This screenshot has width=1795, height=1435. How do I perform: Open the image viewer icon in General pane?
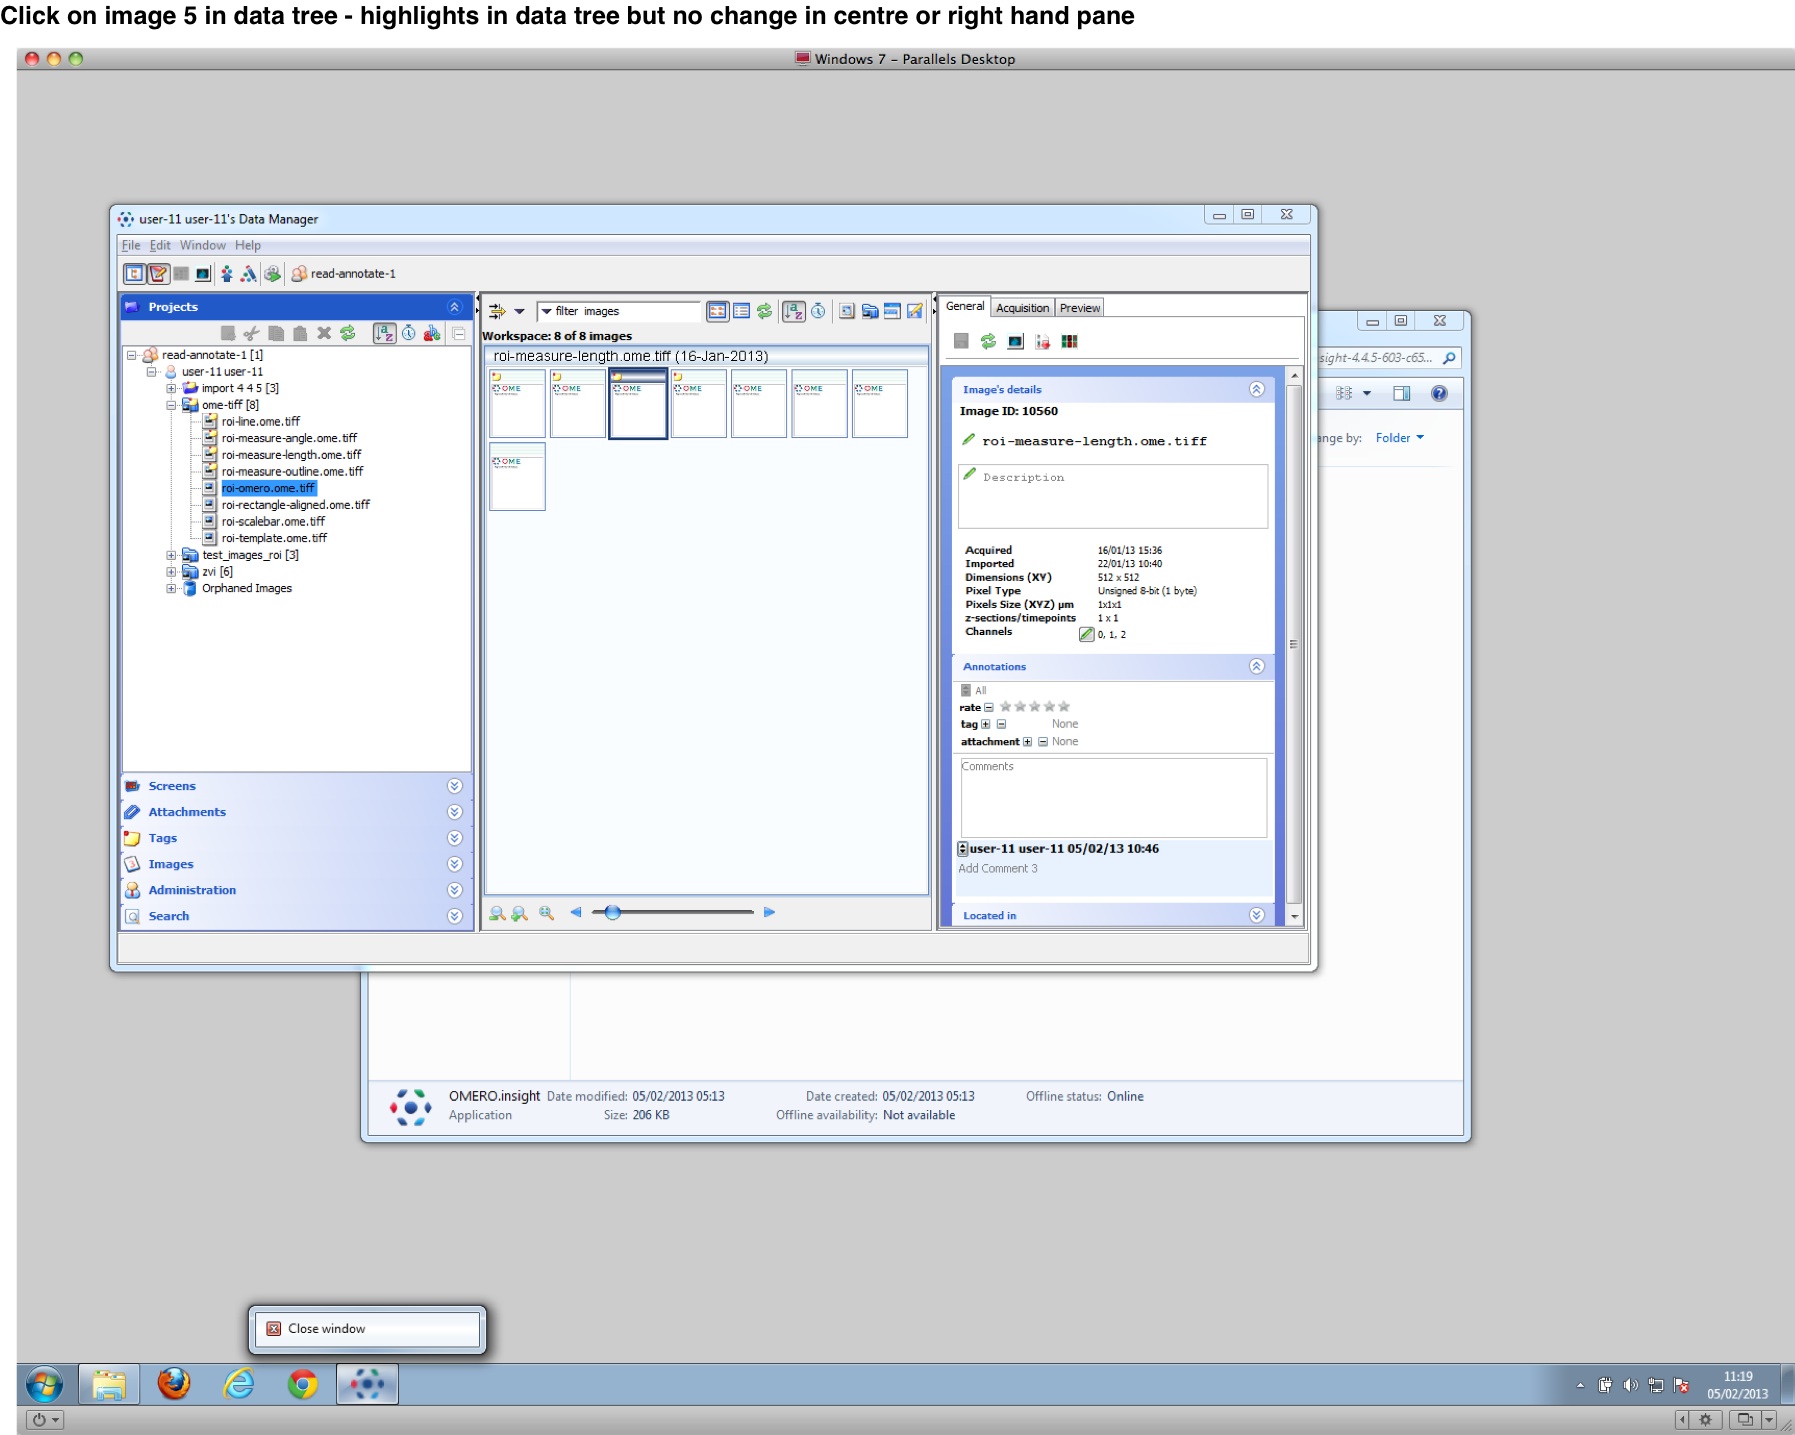click(1015, 341)
